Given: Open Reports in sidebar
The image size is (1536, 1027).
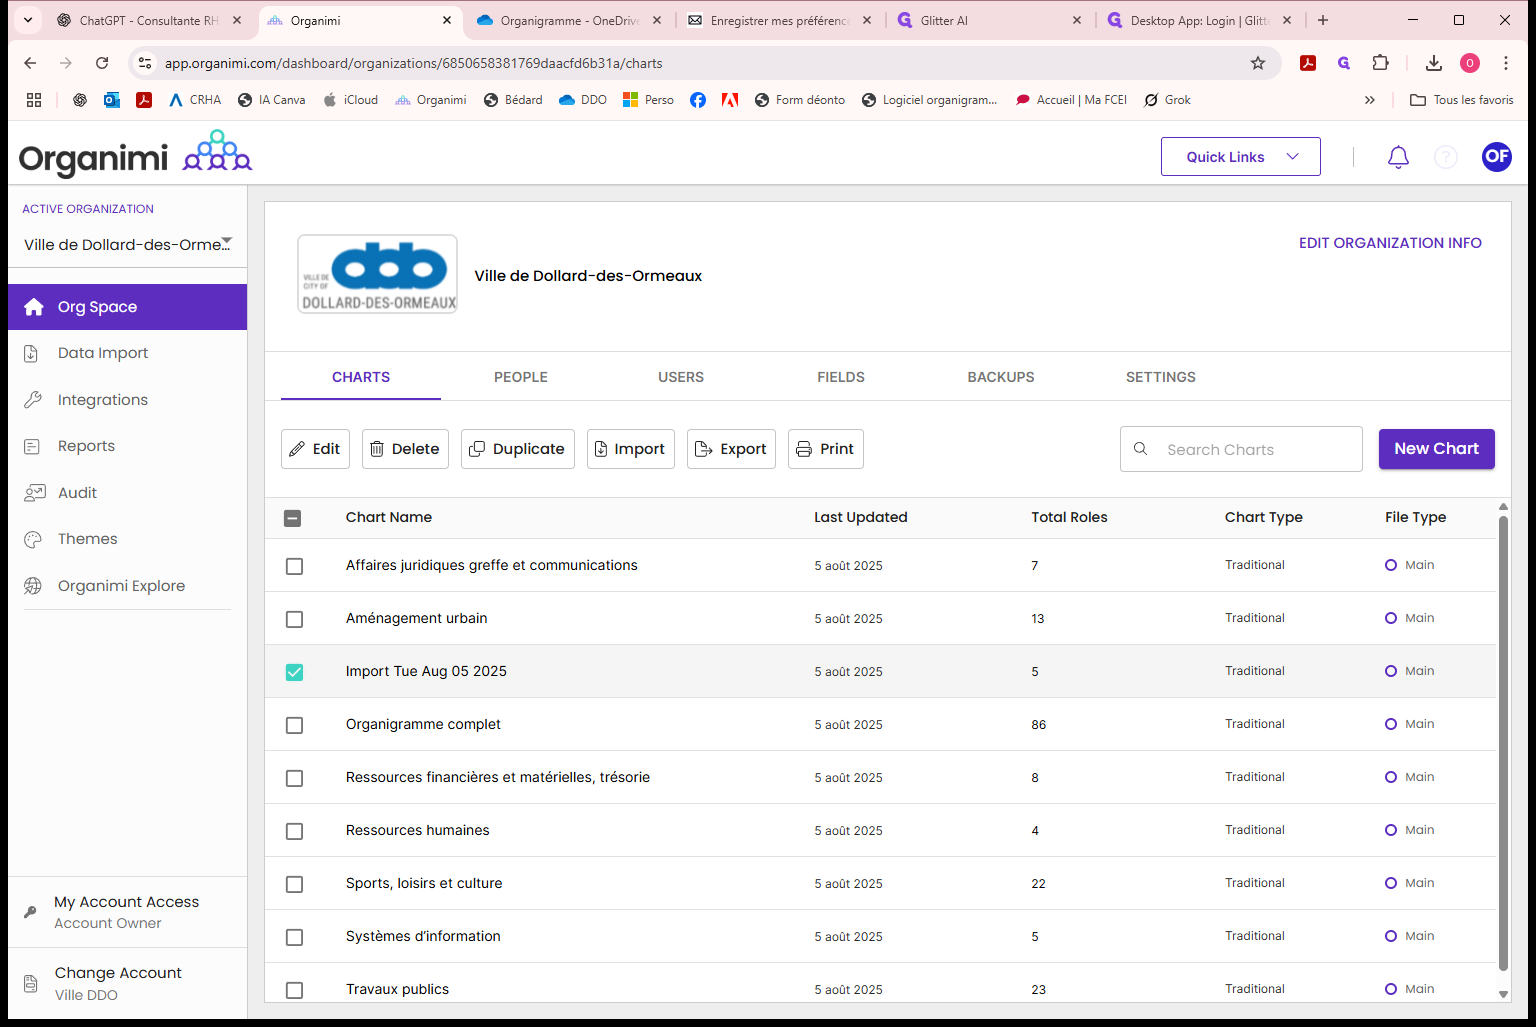Looking at the screenshot, I should click(x=128, y=446).
